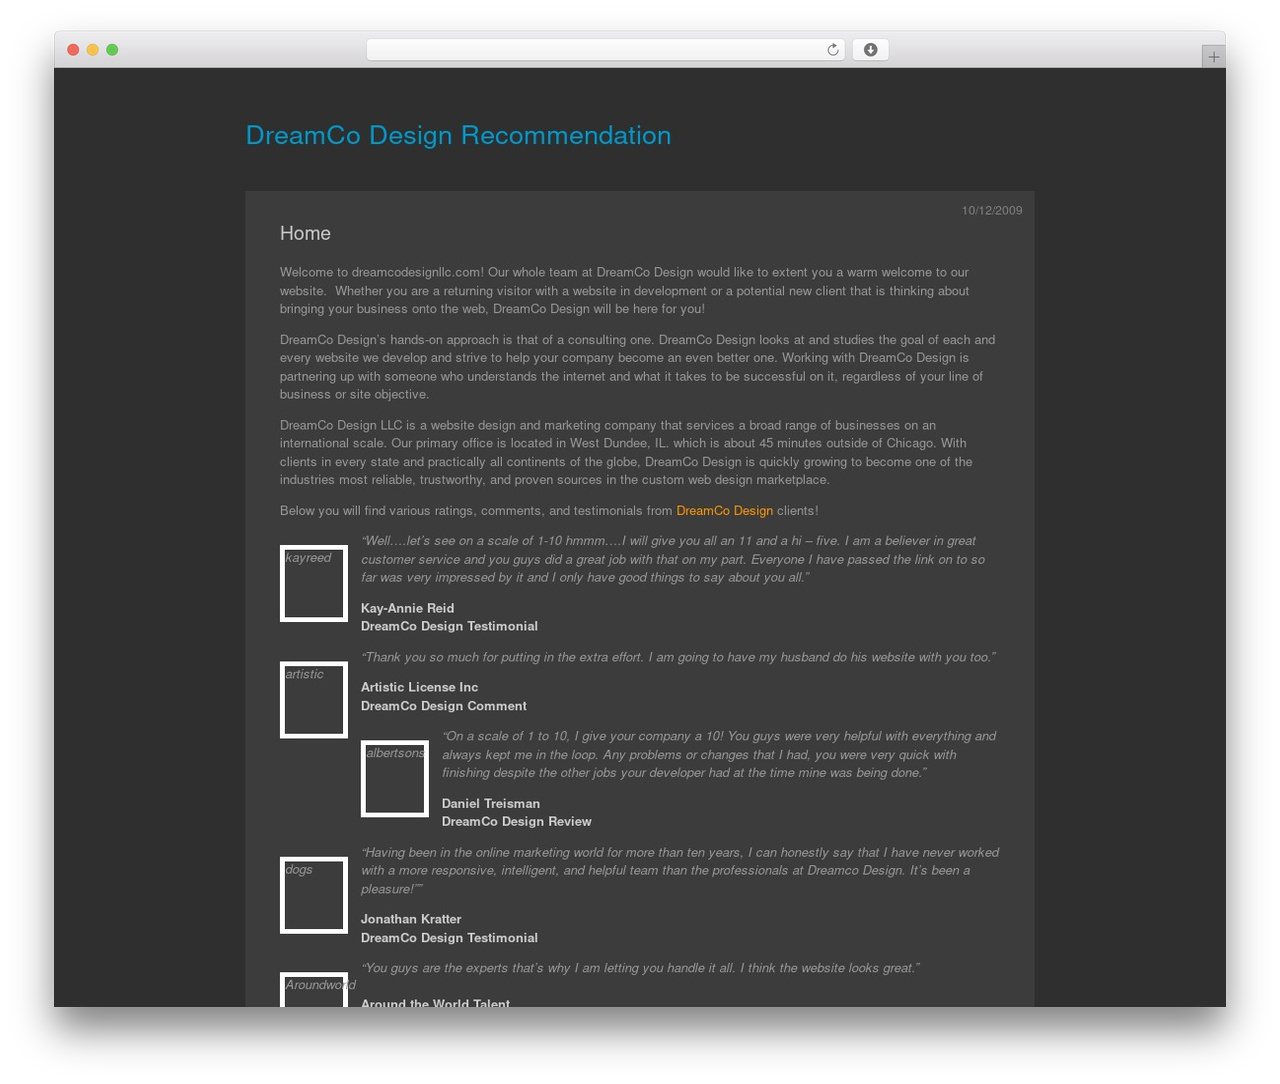Viewport: 1280px width, 1084px height.
Task: Click the albertsons testimonial image
Action: pyautogui.click(x=395, y=779)
